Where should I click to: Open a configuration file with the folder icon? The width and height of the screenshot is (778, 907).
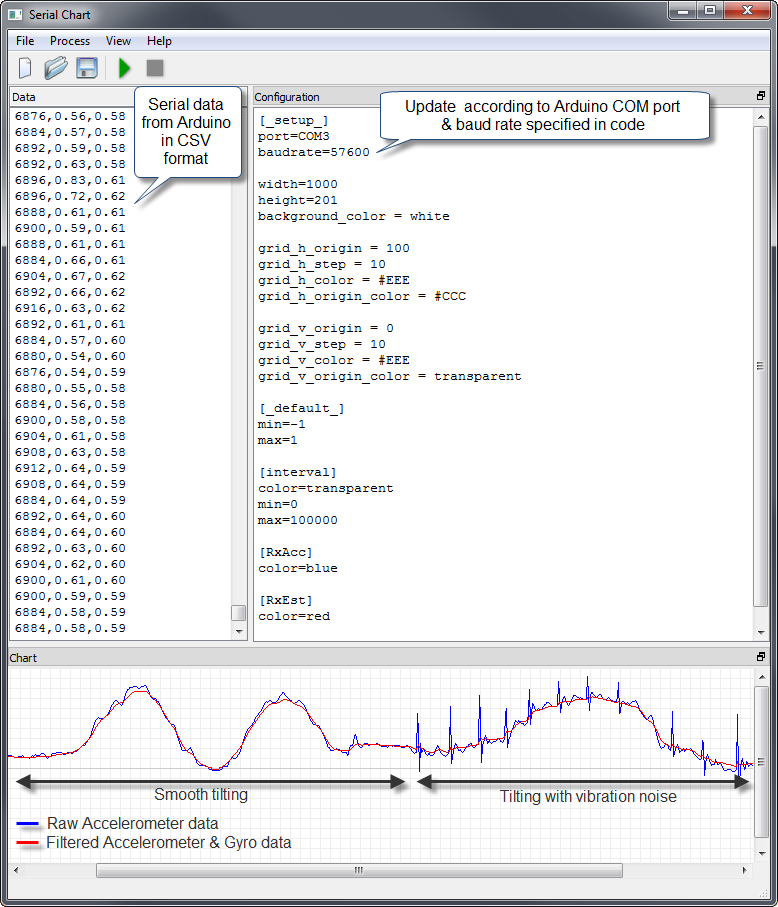[56, 68]
